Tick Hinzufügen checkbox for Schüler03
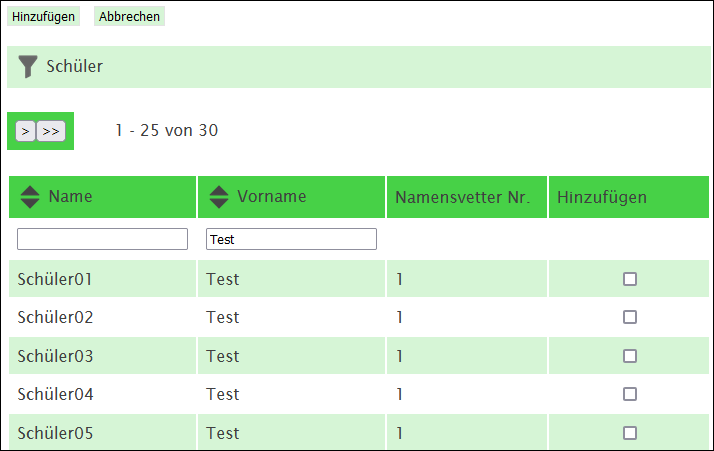The width and height of the screenshot is (714, 451). tap(630, 356)
